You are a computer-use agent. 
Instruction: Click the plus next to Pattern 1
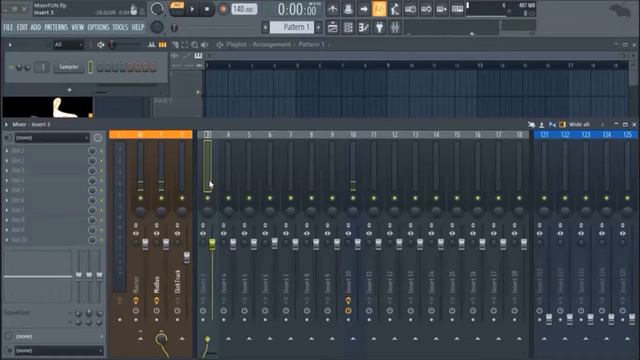[x=318, y=27]
